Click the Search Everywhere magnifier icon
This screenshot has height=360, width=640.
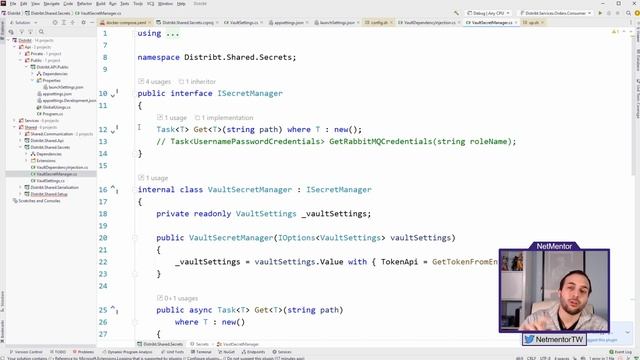[x=628, y=13]
